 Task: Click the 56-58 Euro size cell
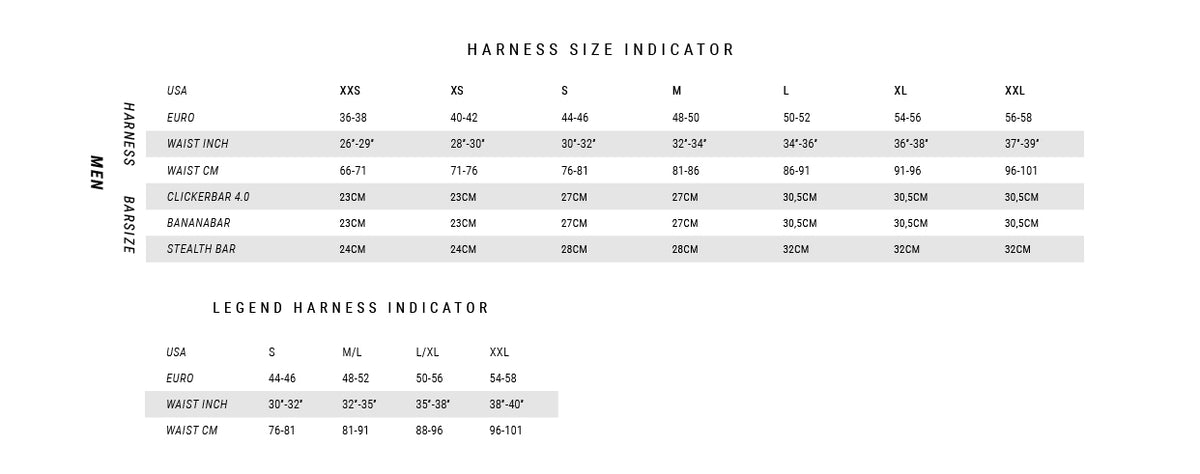click(1018, 118)
